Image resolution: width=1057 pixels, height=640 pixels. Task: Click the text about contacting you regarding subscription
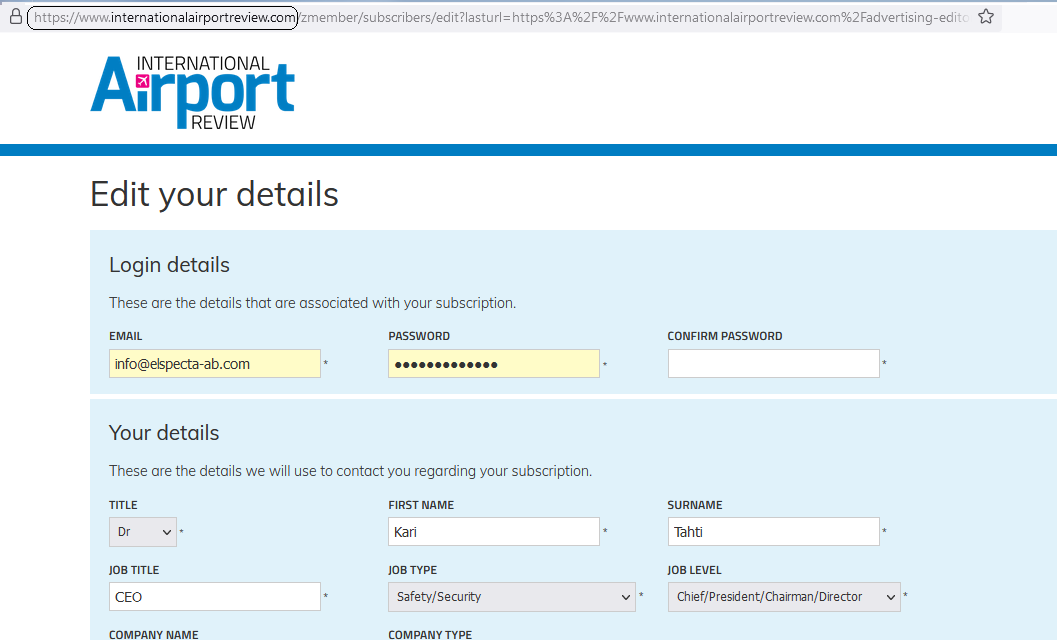click(x=351, y=471)
